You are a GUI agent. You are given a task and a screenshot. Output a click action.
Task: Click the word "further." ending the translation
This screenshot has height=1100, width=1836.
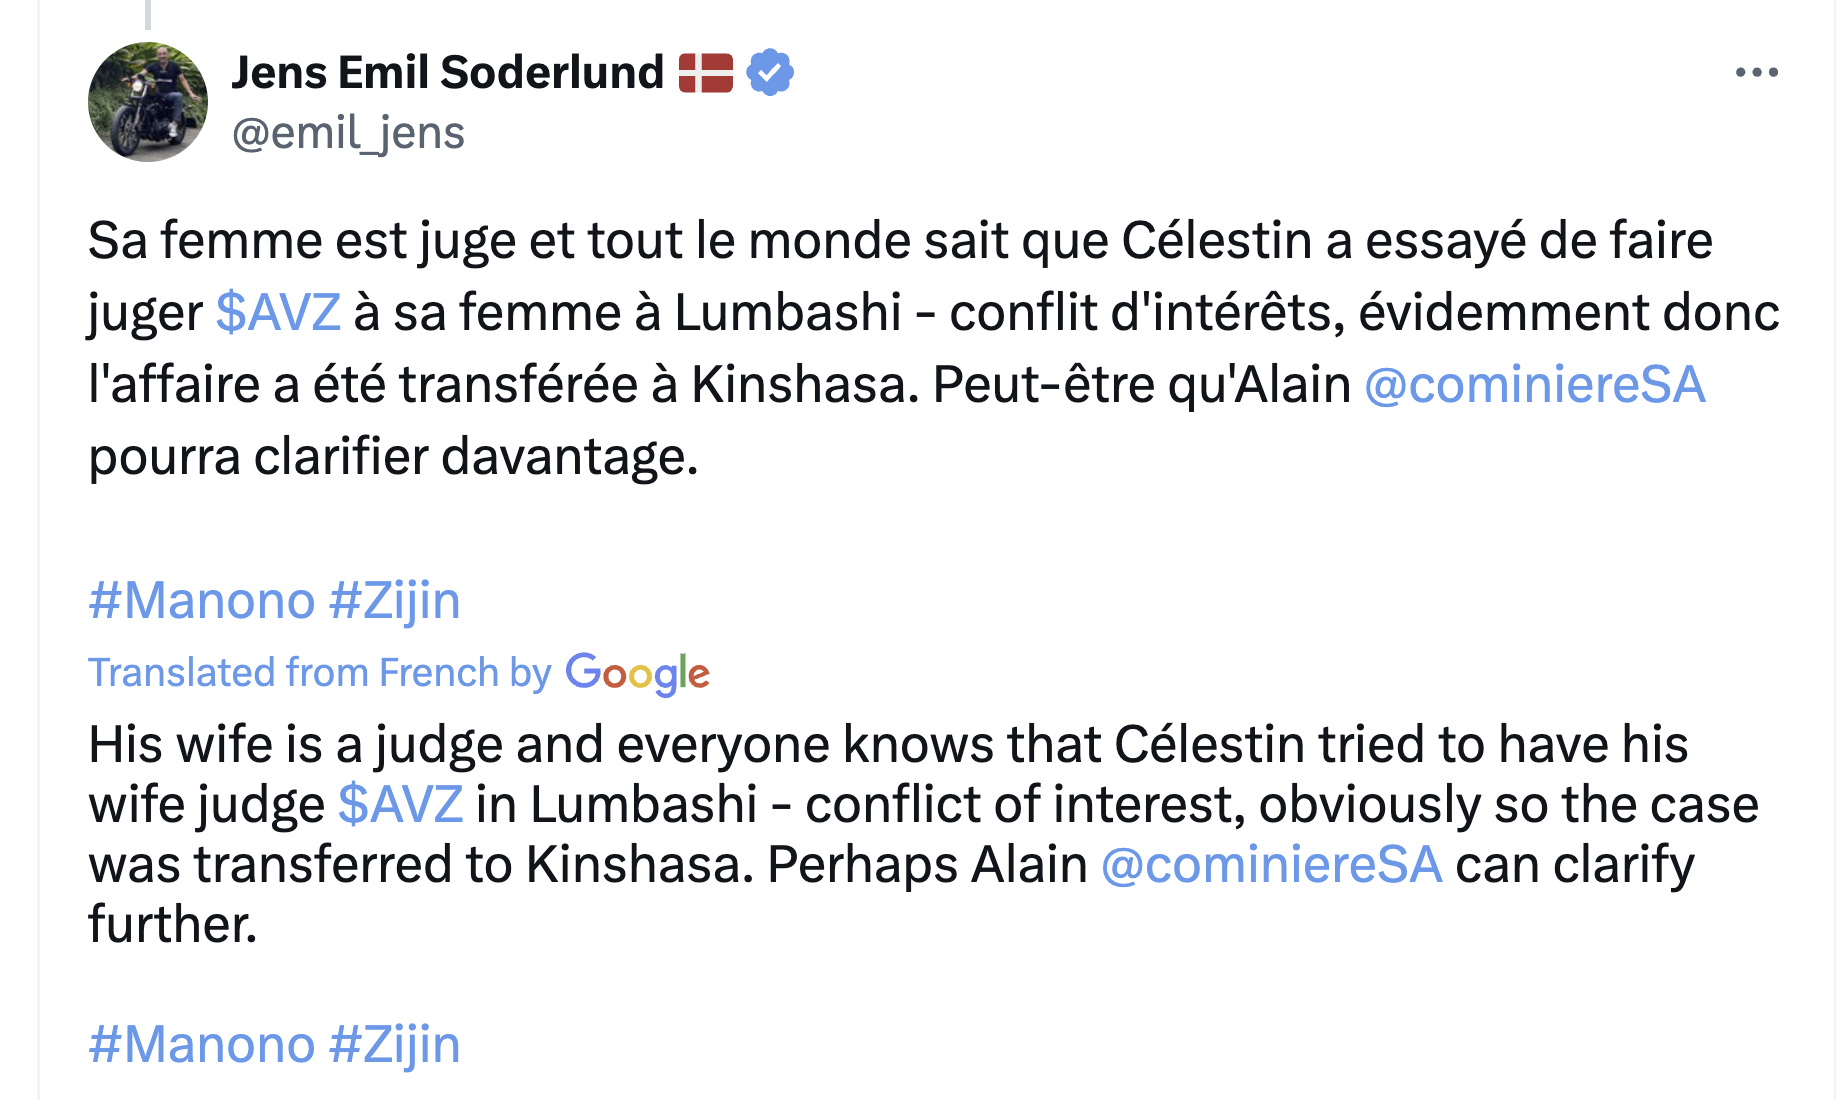point(173,924)
